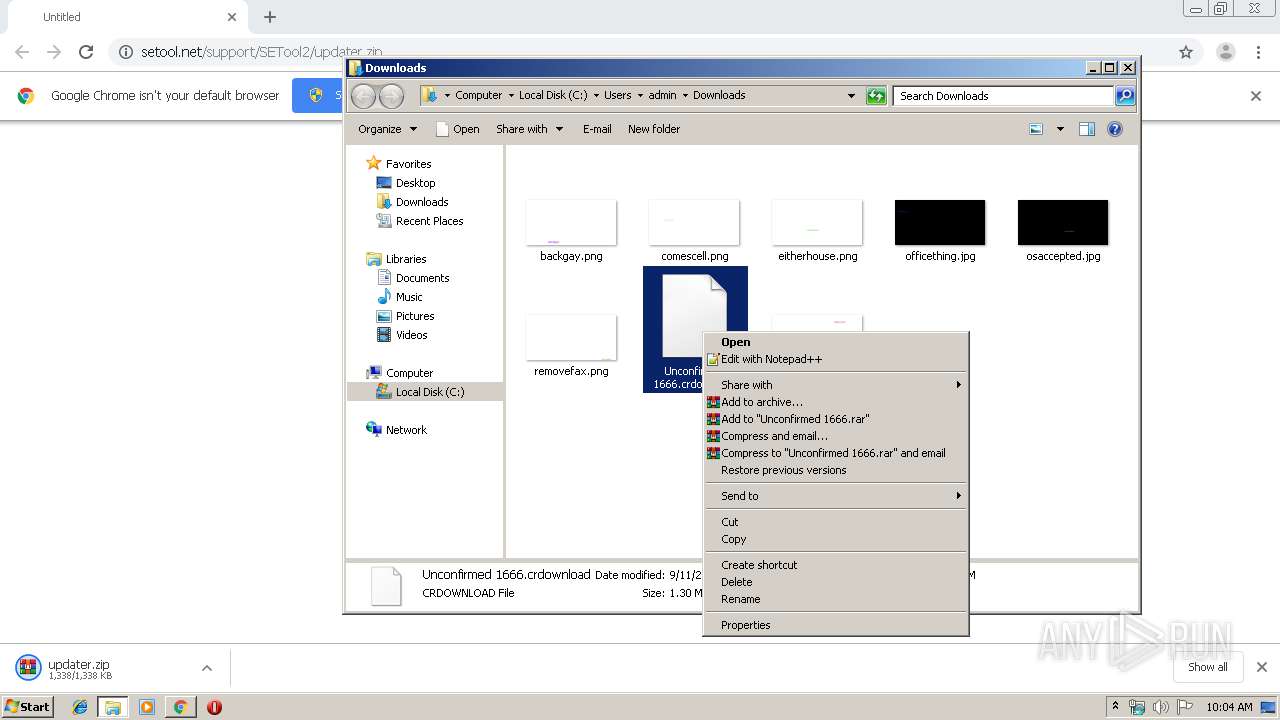This screenshot has height=720, width=1280.
Task: Open the updater.zip download options arrow
Action: [207, 668]
